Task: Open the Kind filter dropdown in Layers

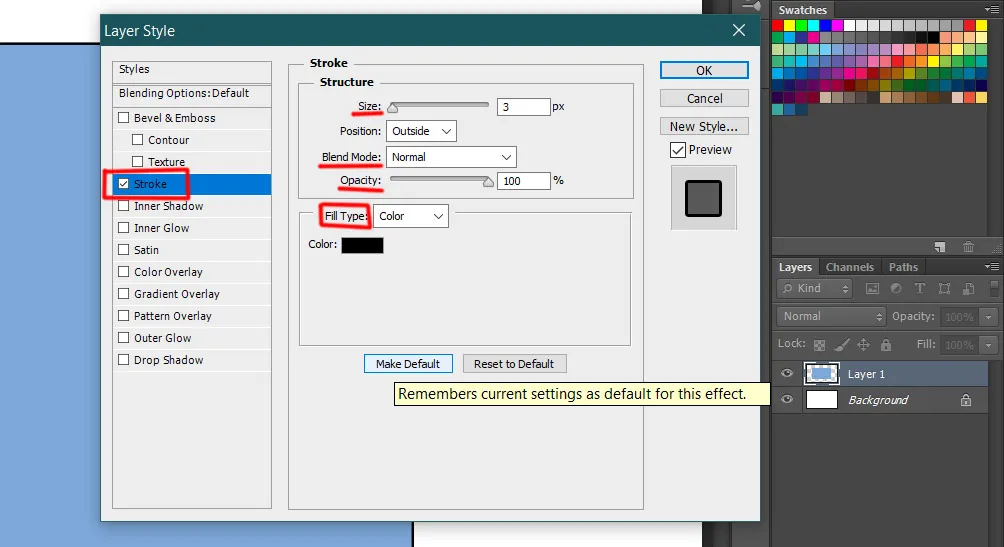Action: (815, 289)
